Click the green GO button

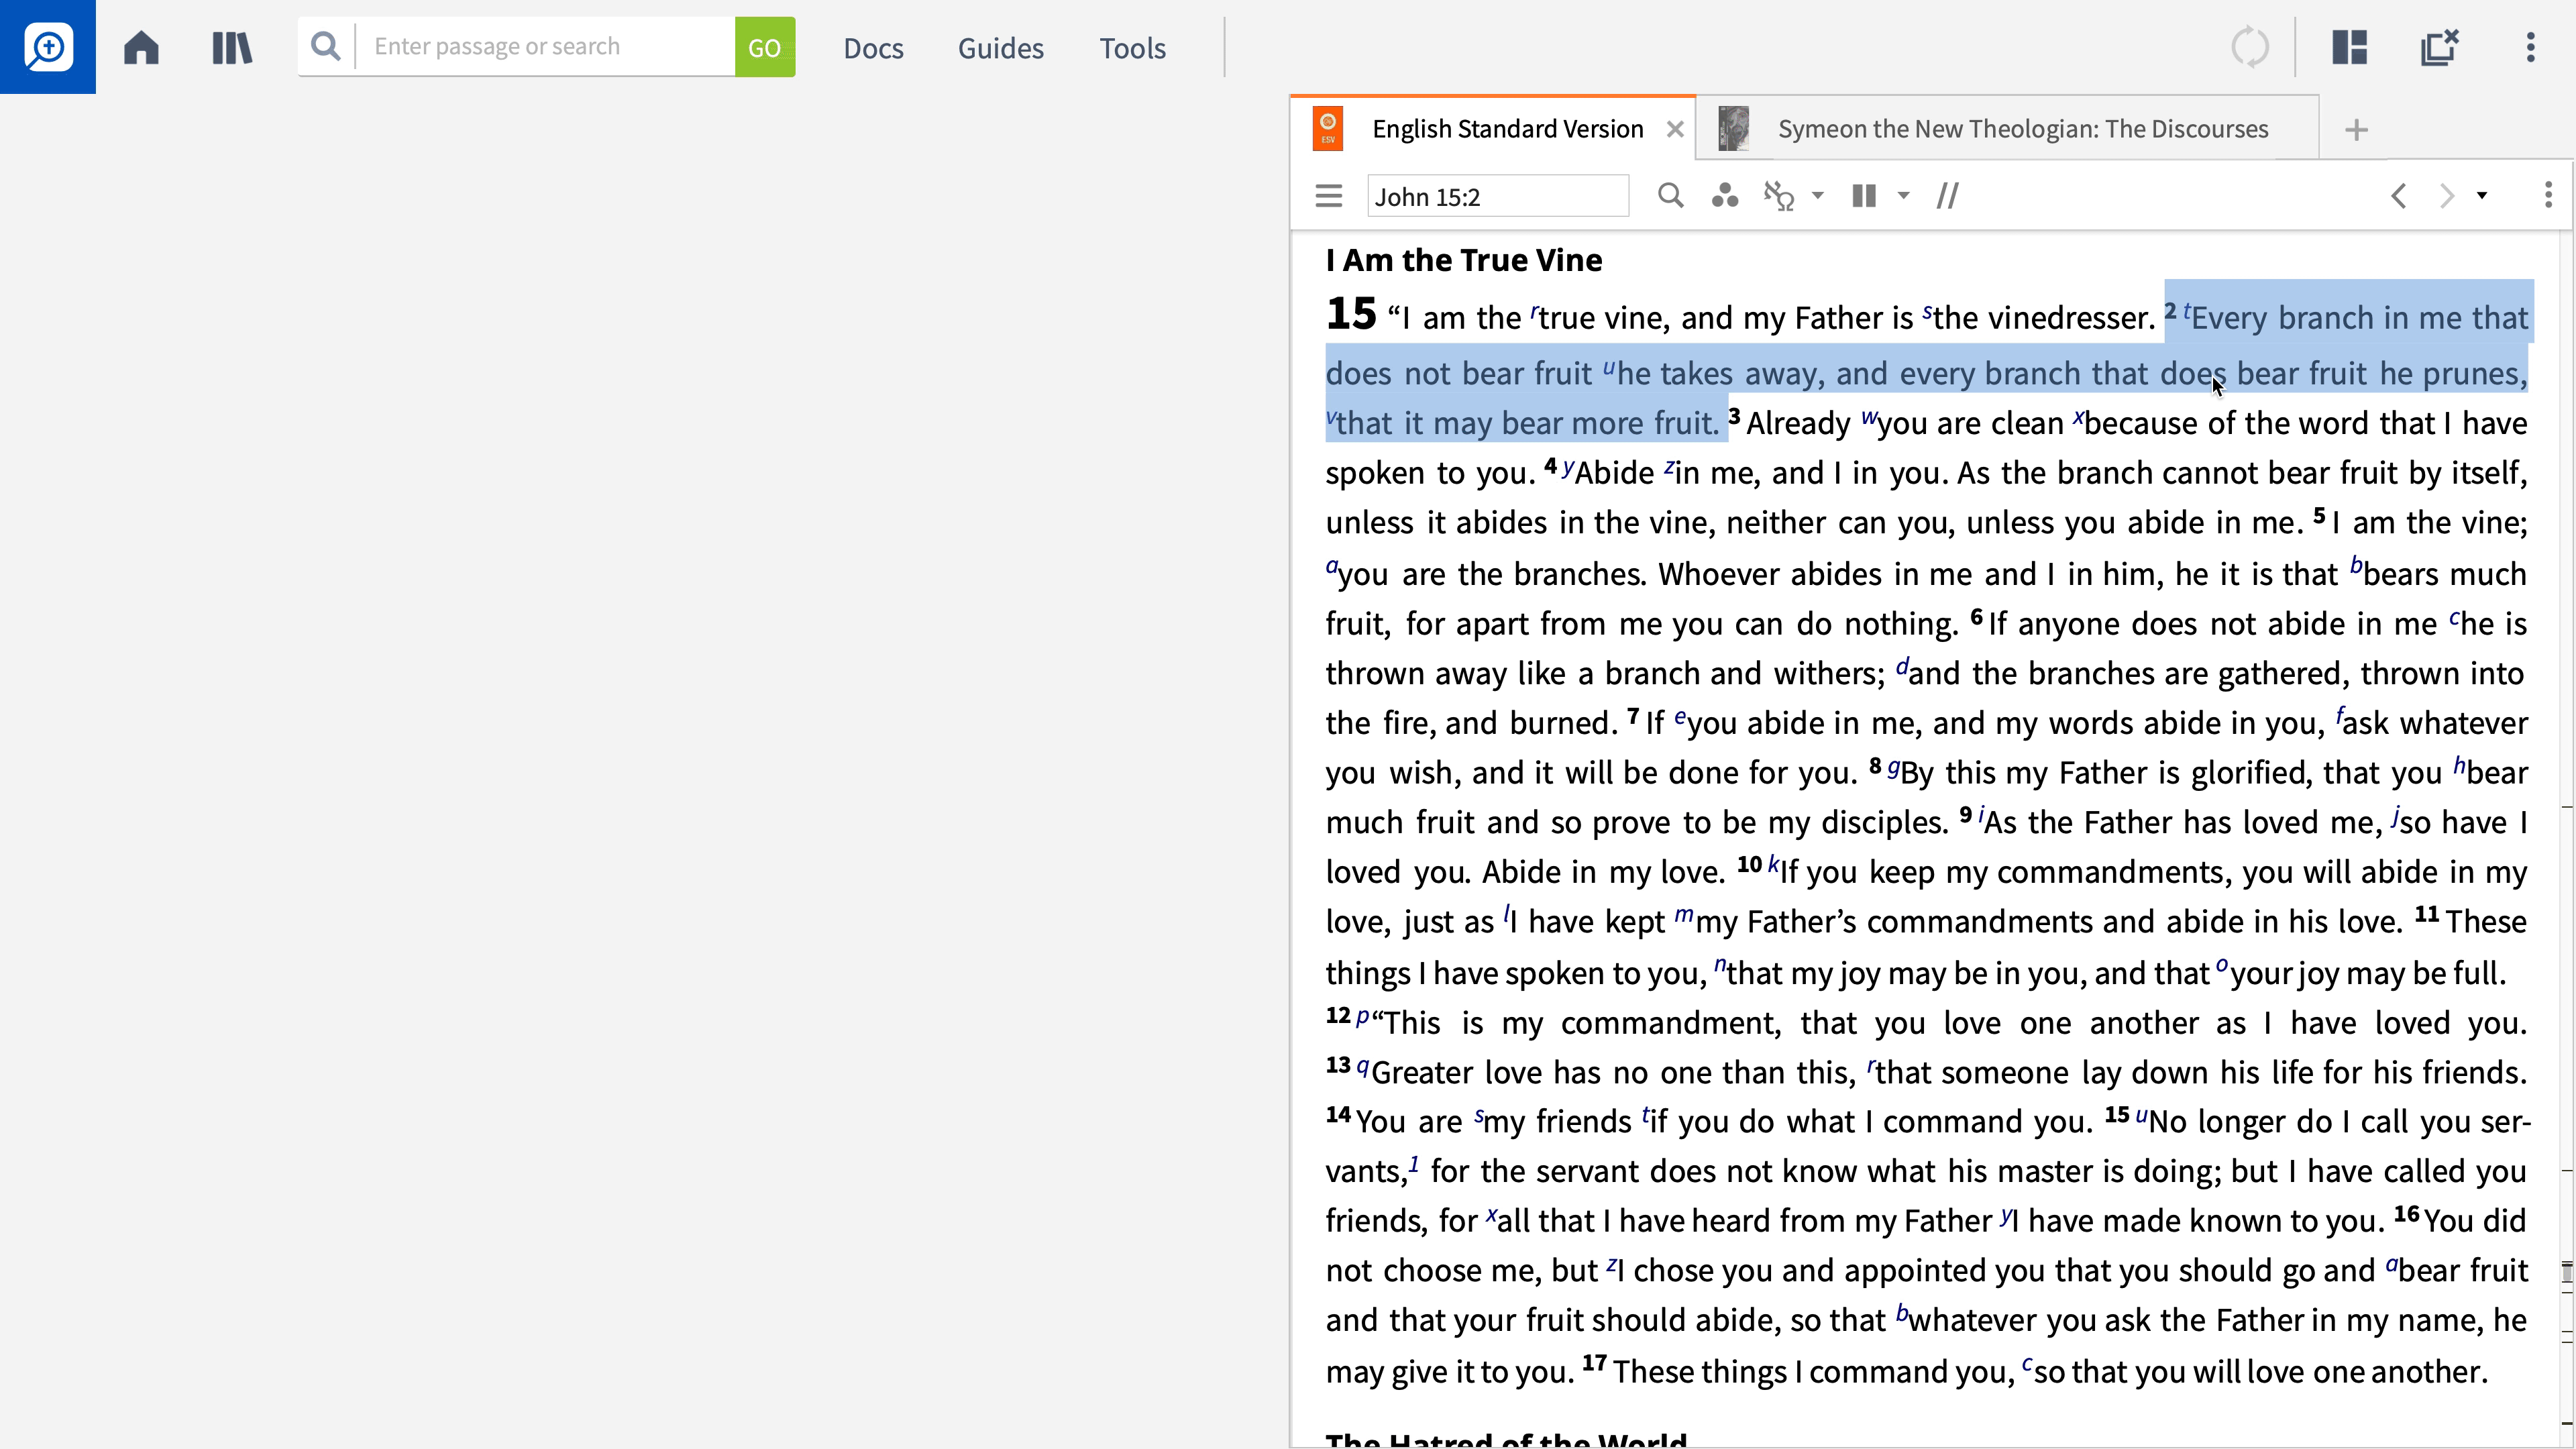pos(765,47)
